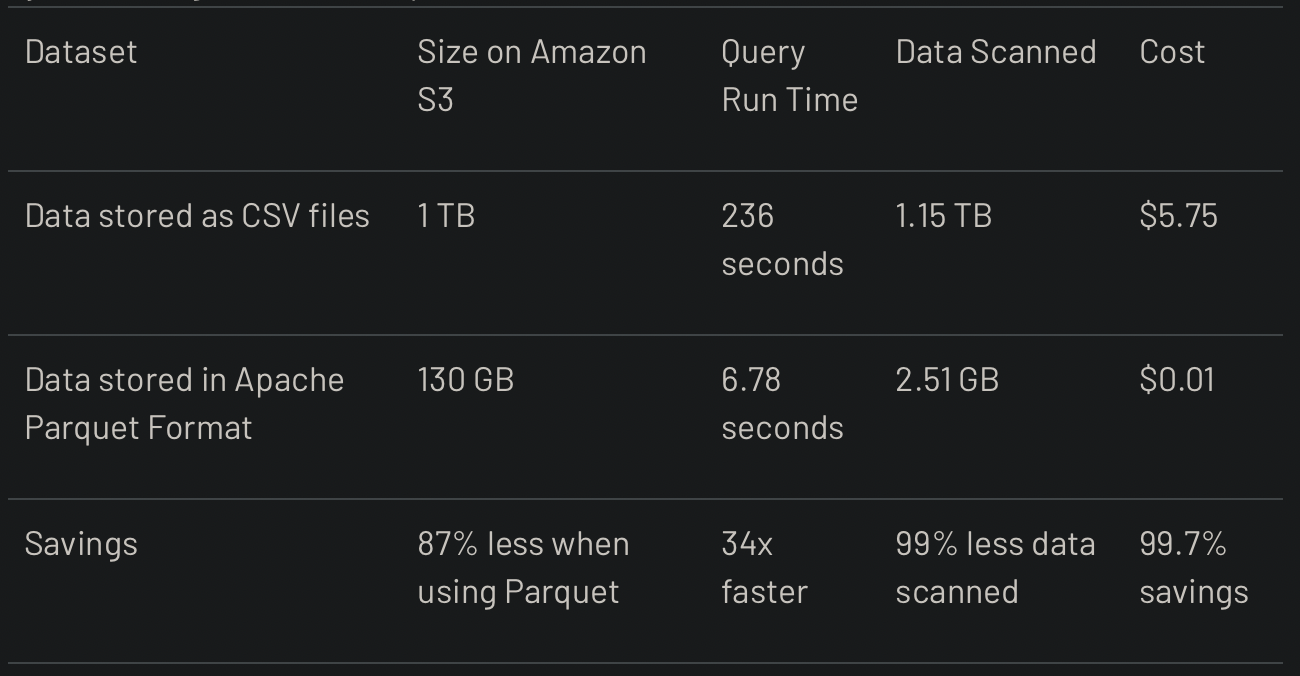Viewport: 1300px width, 676px height.
Task: Select the 130 GB size cell
Action: 465,380
